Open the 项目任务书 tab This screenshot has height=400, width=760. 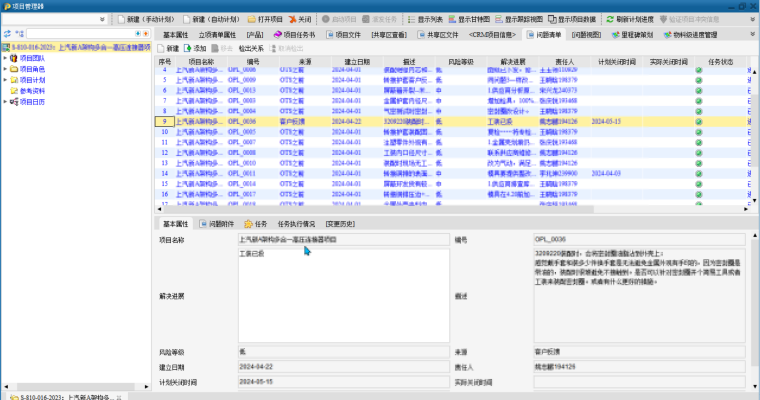pyautogui.click(x=294, y=35)
